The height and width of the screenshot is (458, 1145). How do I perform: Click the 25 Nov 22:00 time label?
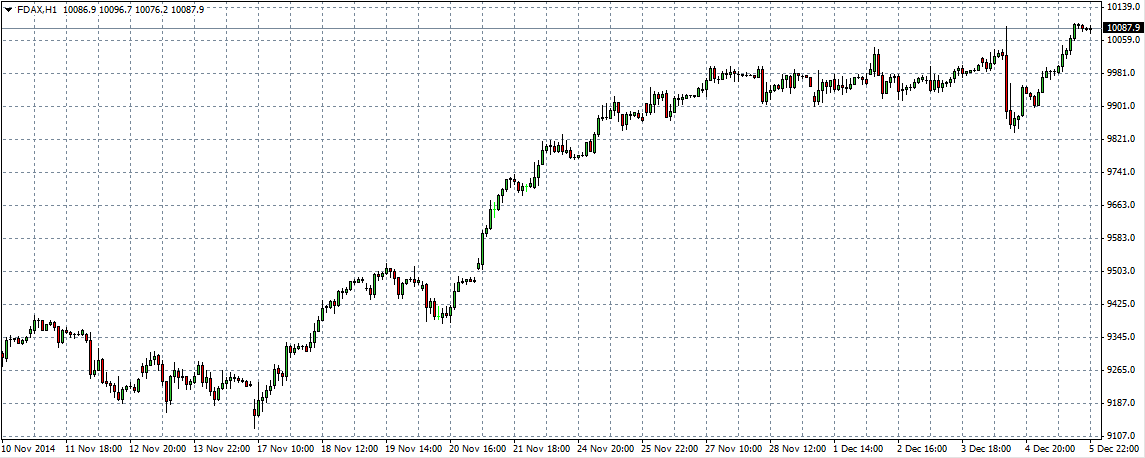(672, 450)
